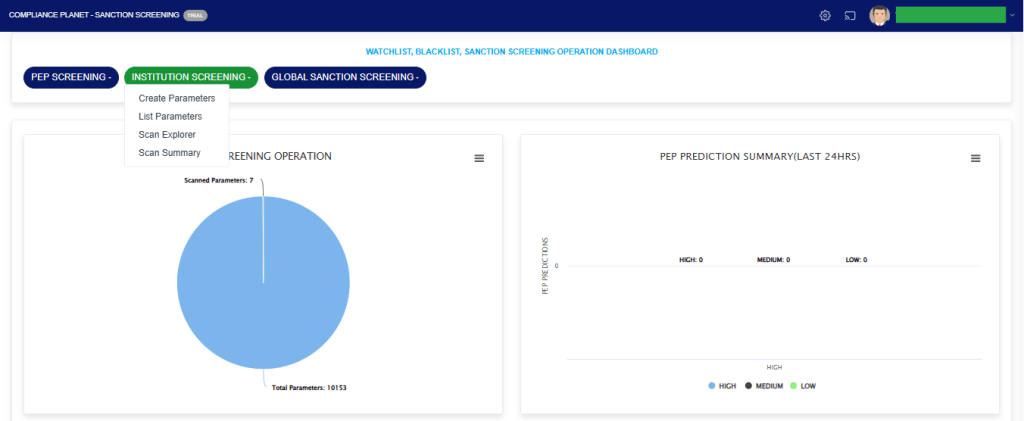Choose List Parameters menu entry
Viewport: 1024px width, 421px height.
point(170,116)
